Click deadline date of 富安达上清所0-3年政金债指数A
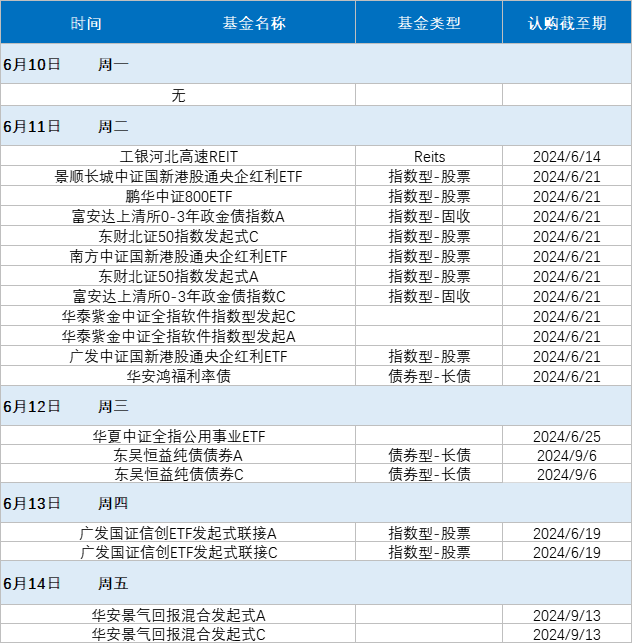Viewport: 632px width, 643px height. tap(566, 216)
